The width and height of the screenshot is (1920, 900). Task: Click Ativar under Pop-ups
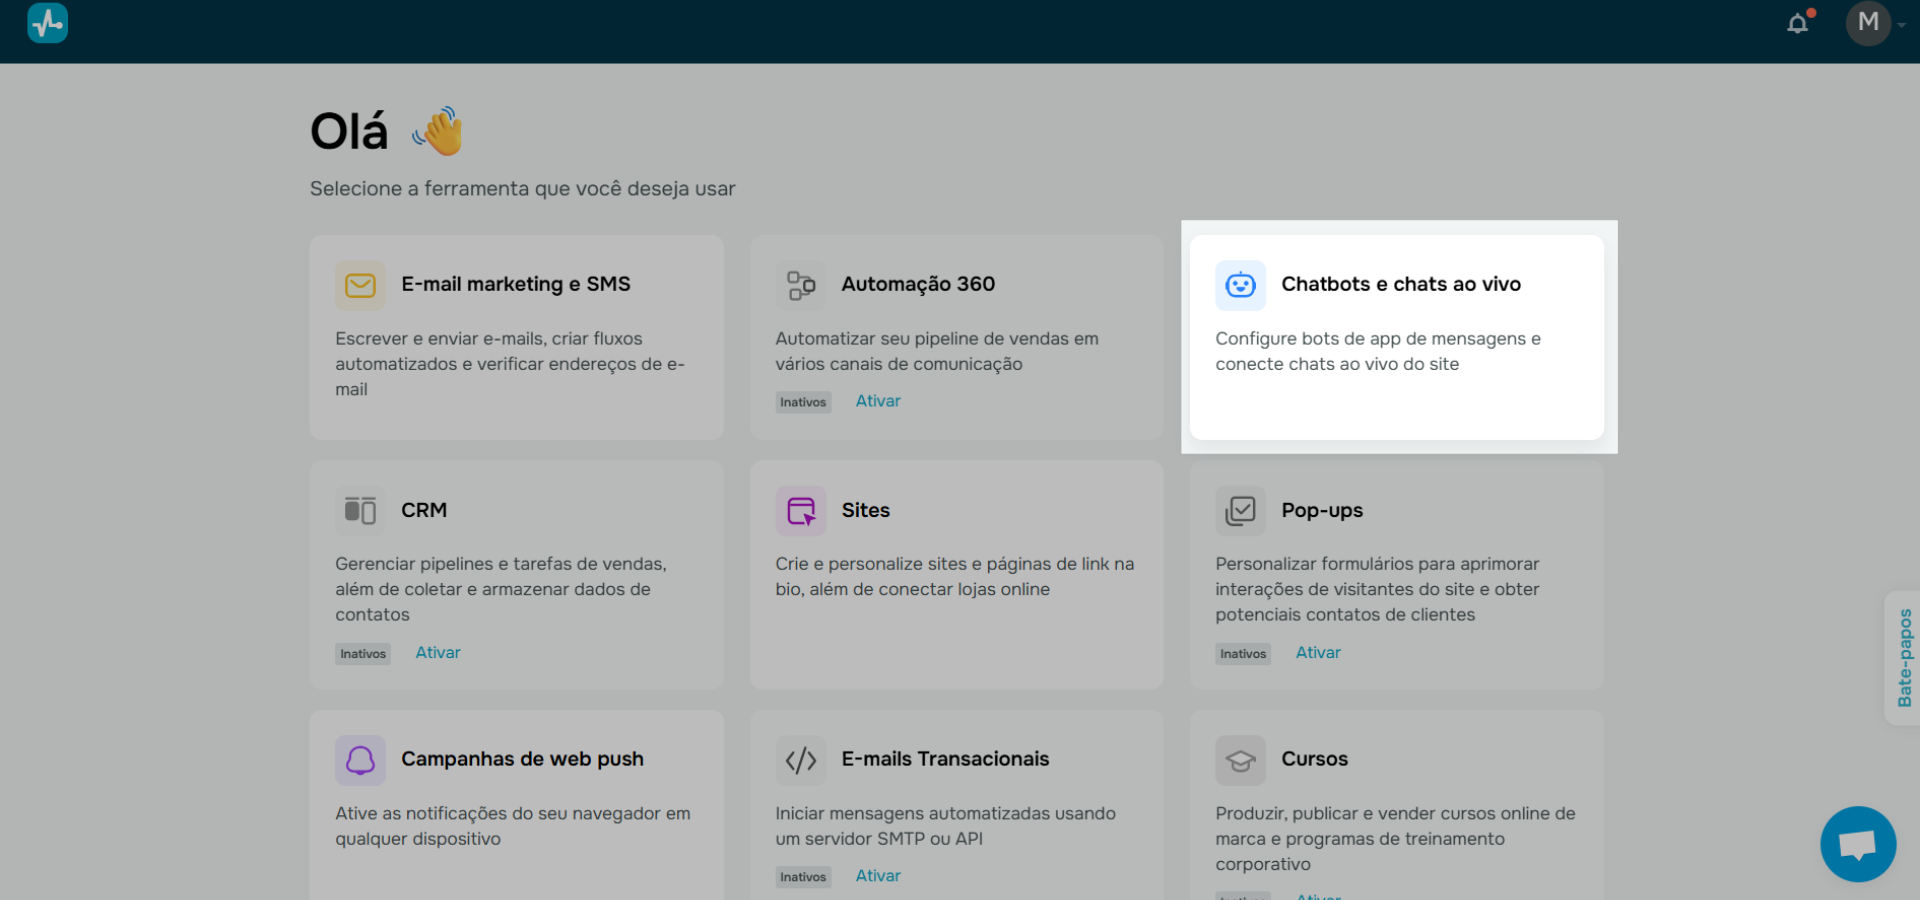tap(1317, 652)
